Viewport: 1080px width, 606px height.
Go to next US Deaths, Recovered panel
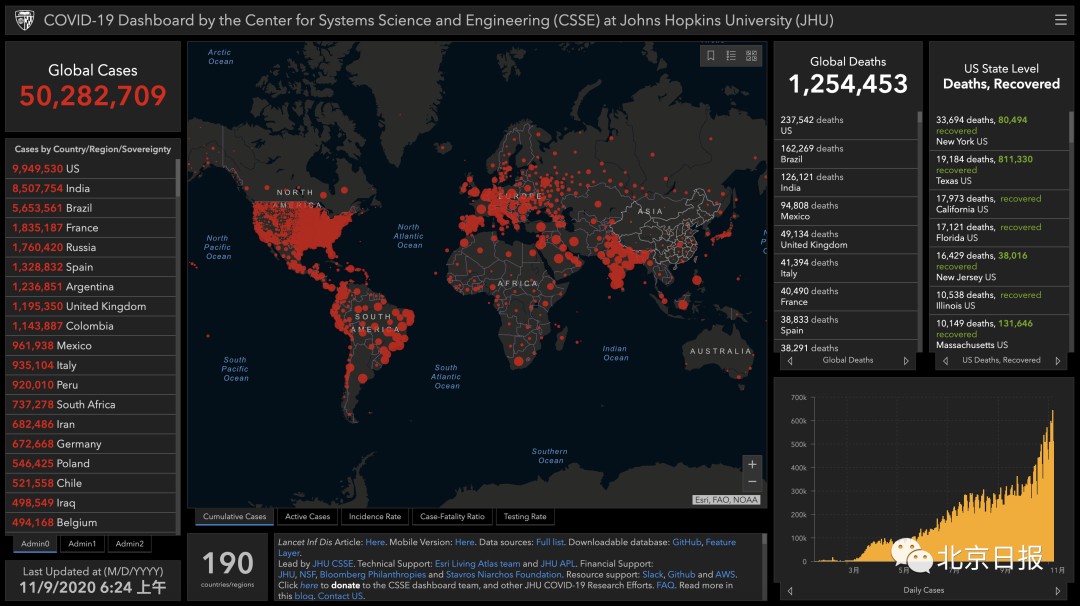point(1058,361)
